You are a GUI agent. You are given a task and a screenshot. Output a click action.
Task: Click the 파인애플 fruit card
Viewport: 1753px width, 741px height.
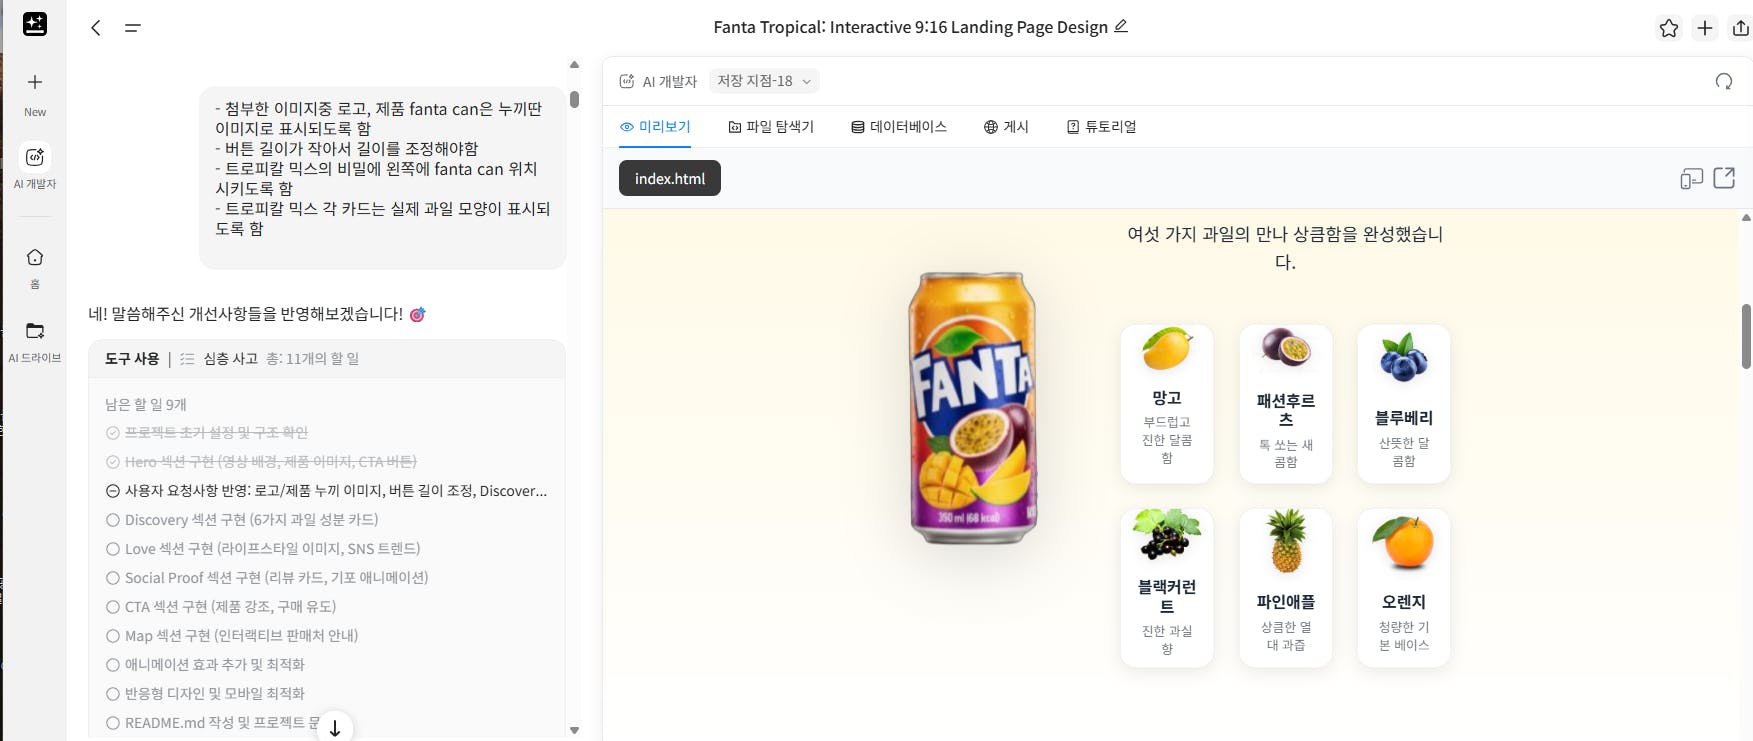click(x=1286, y=588)
